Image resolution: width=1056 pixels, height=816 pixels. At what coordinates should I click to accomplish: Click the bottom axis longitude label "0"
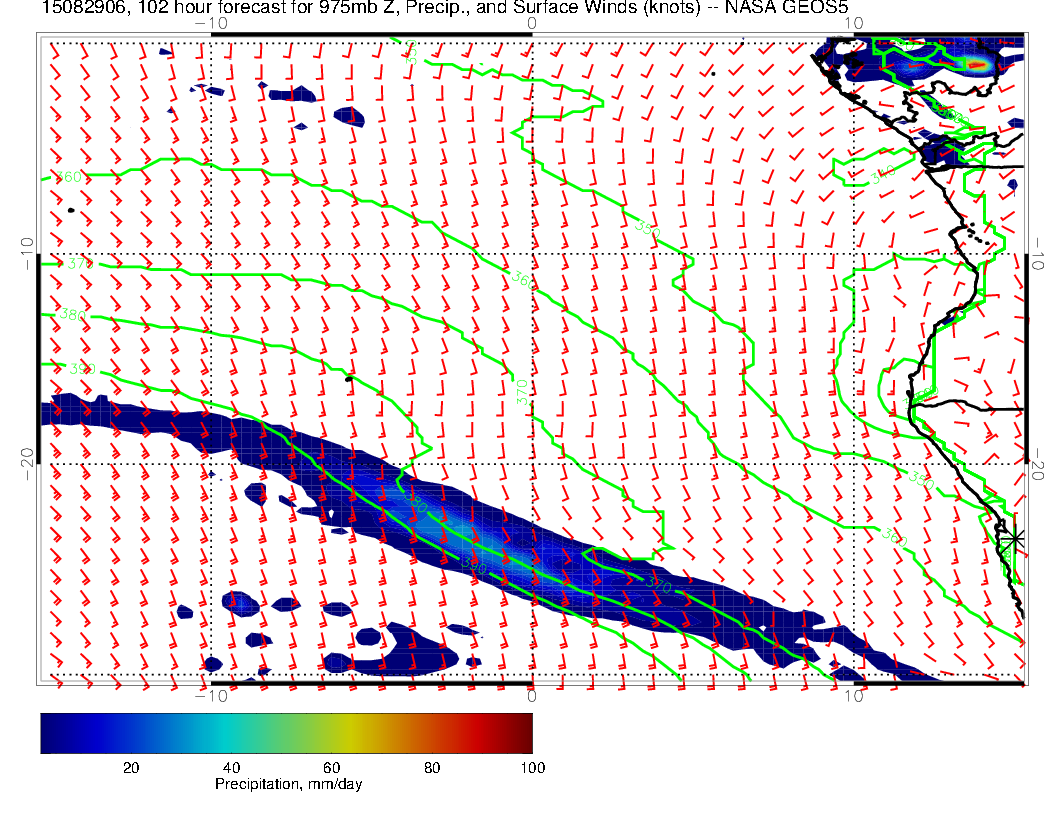pos(532,695)
